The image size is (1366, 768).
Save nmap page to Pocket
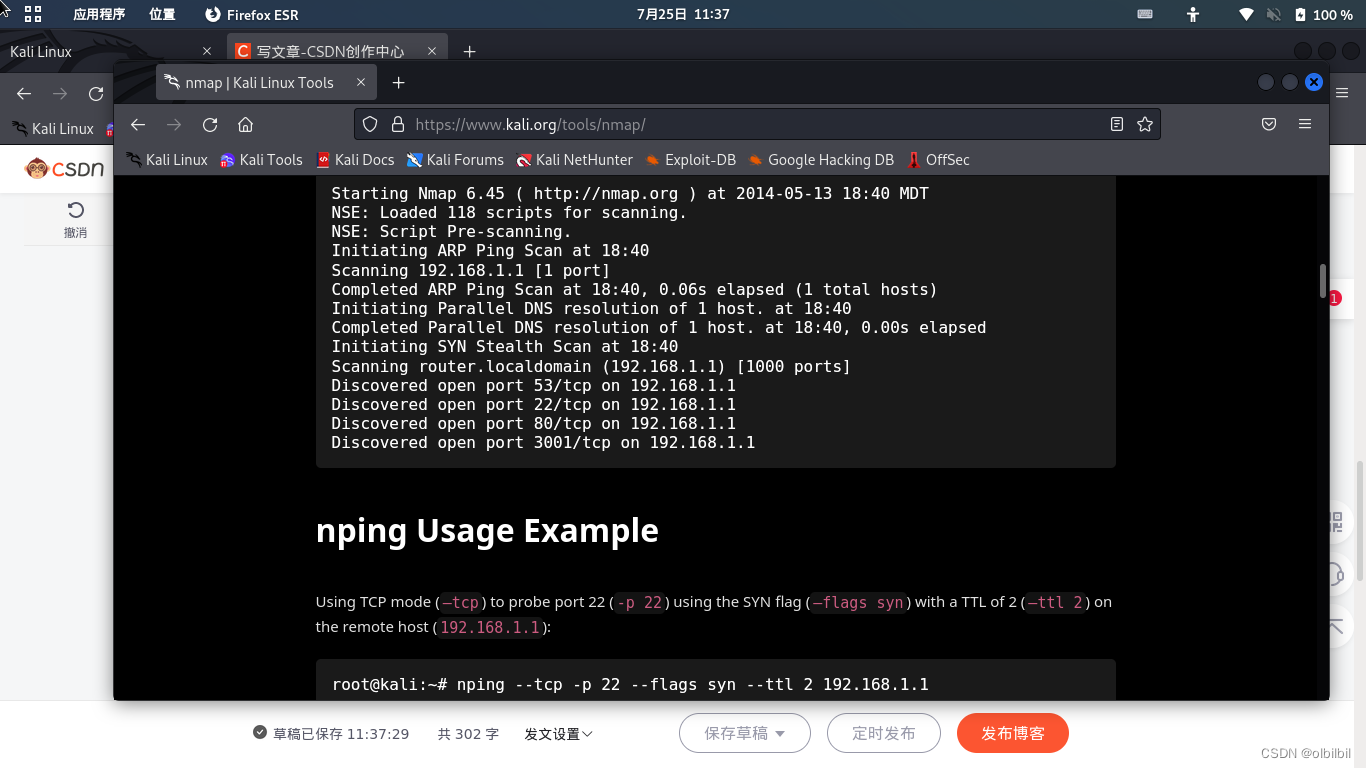[x=1268, y=124]
